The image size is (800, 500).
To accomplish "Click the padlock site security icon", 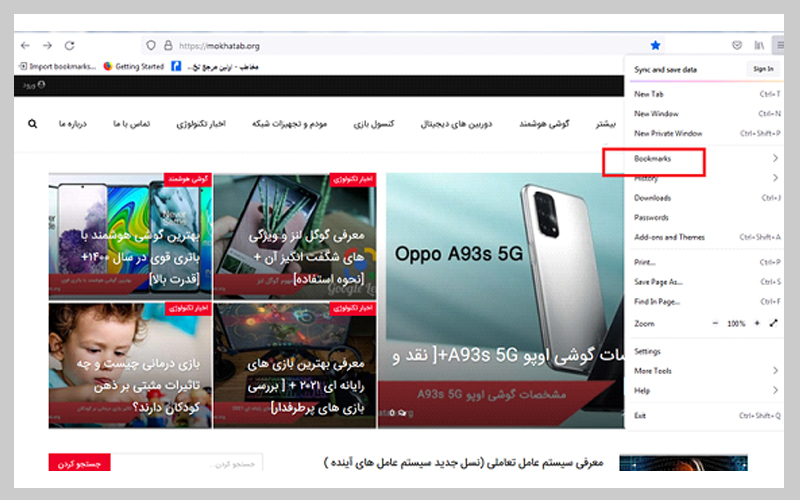I will point(168,45).
